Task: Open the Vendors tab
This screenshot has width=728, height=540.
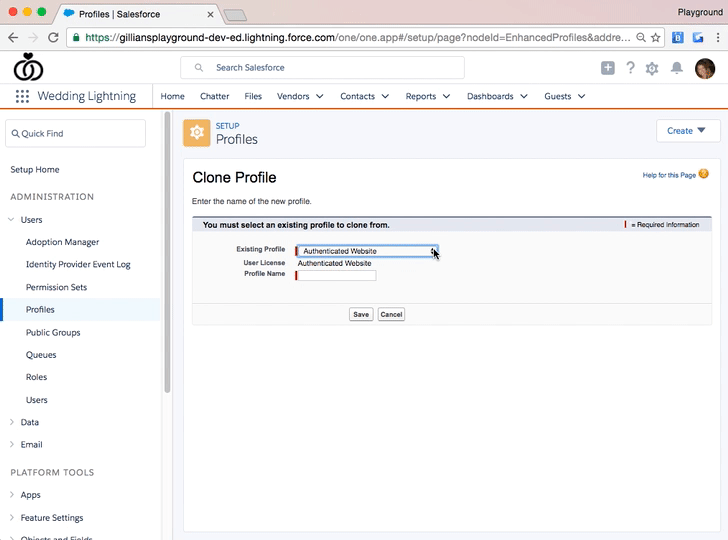Action: click(293, 96)
